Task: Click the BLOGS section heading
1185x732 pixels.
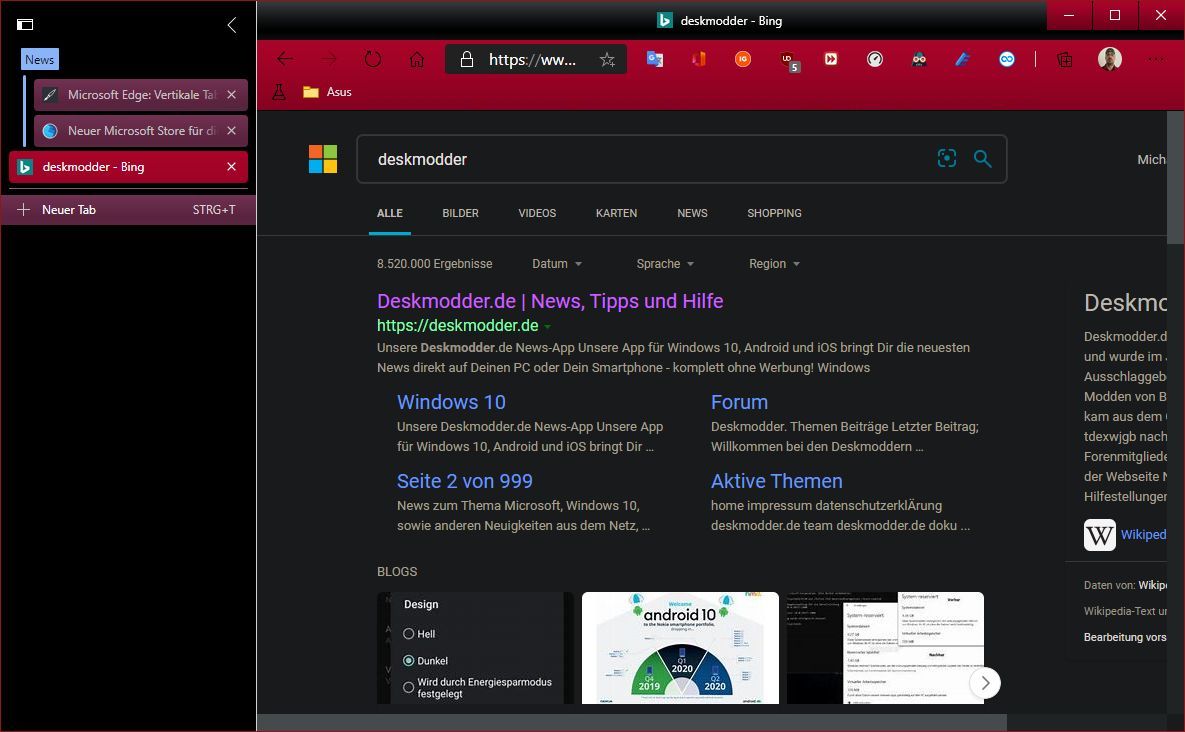Action: click(397, 572)
